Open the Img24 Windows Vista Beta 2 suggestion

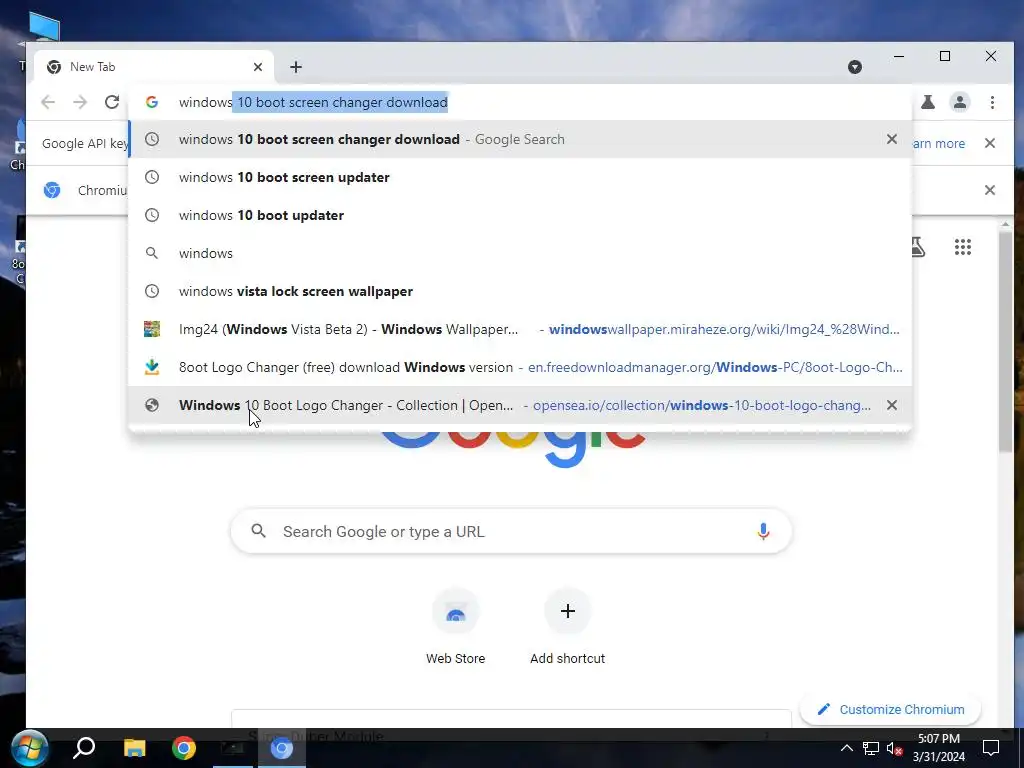coord(520,328)
